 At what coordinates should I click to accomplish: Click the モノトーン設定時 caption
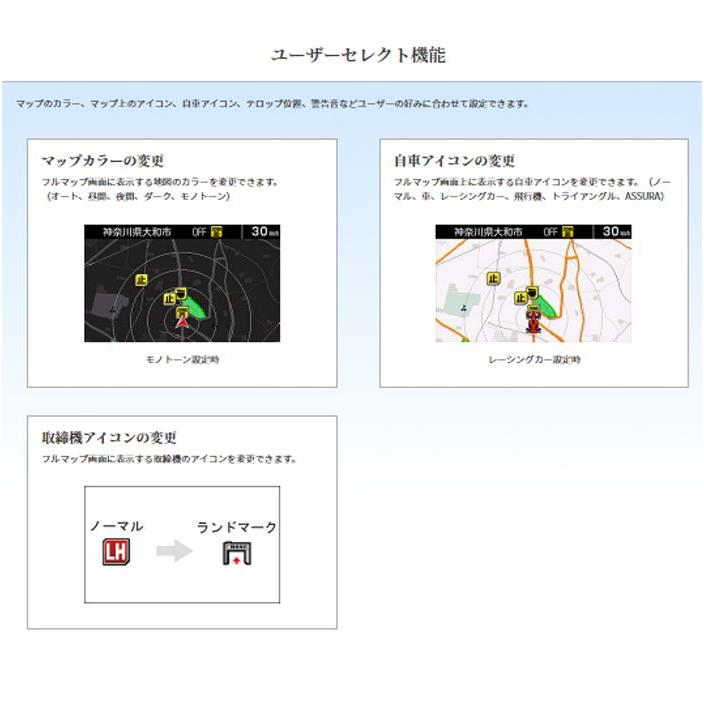[x=183, y=359]
